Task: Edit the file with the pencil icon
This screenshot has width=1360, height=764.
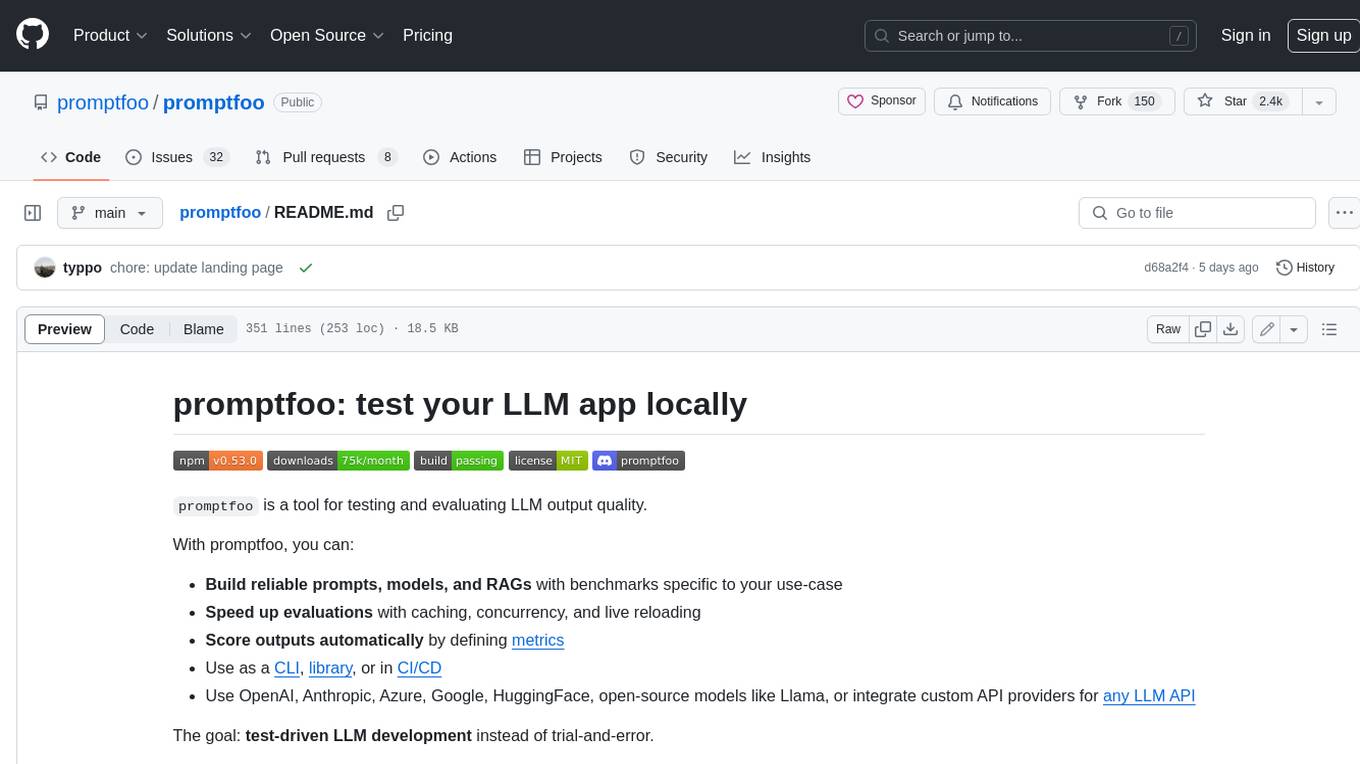Action: click(x=1267, y=329)
